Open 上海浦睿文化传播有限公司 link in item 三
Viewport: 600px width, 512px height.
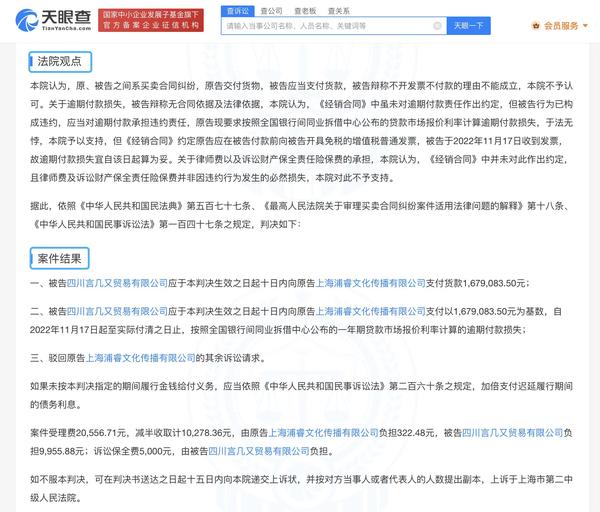140,358
